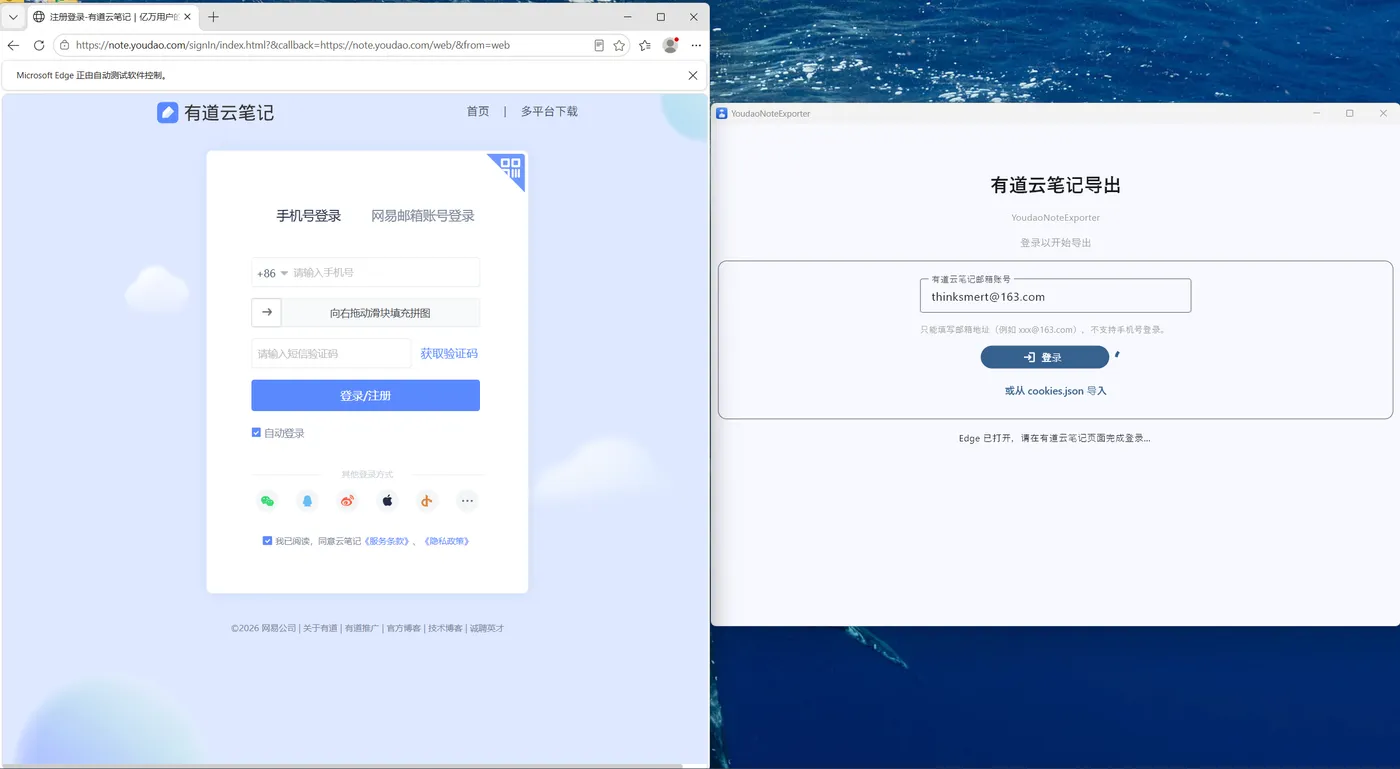The height and width of the screenshot is (769, 1400).
Task: Click the 有道云笔记邮箱账号 email field
Action: coord(1055,296)
